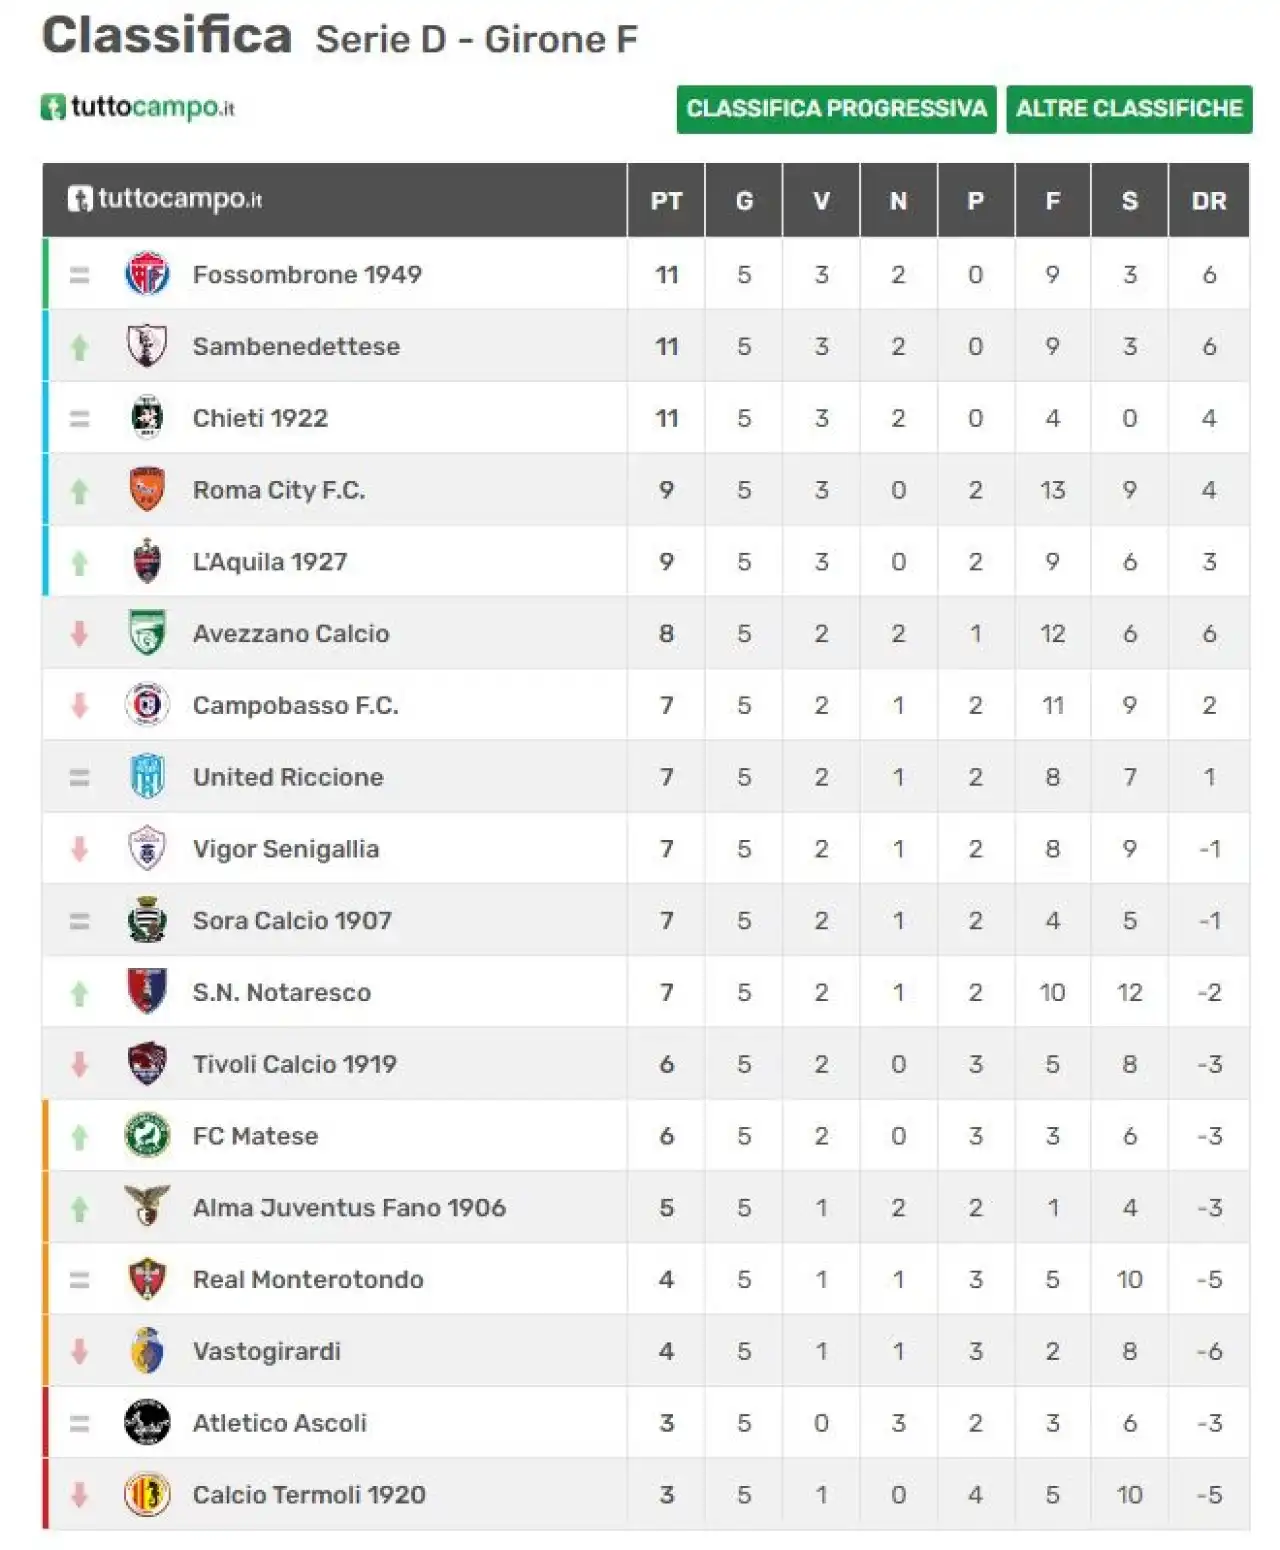The height and width of the screenshot is (1550, 1280).
Task: Click the red down arrow beside Vastogirardi
Action: [x=80, y=1351]
